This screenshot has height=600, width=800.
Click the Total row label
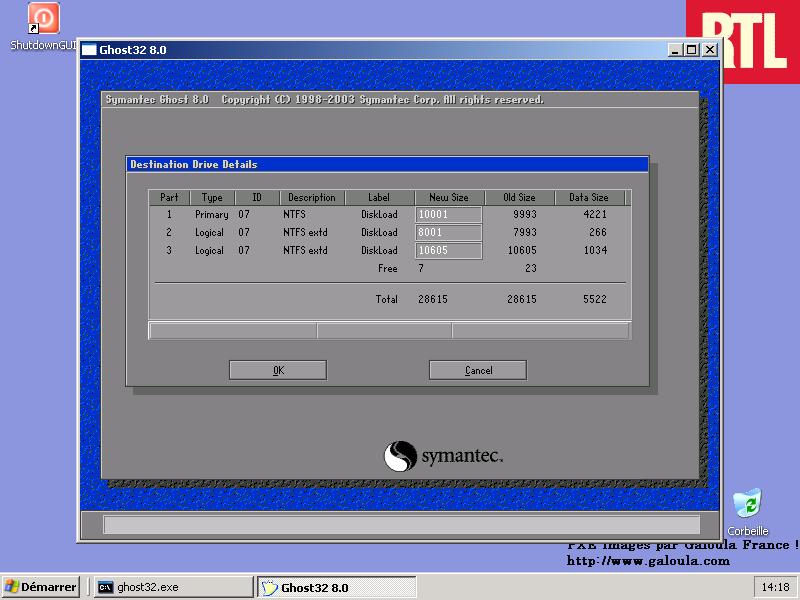[387, 299]
